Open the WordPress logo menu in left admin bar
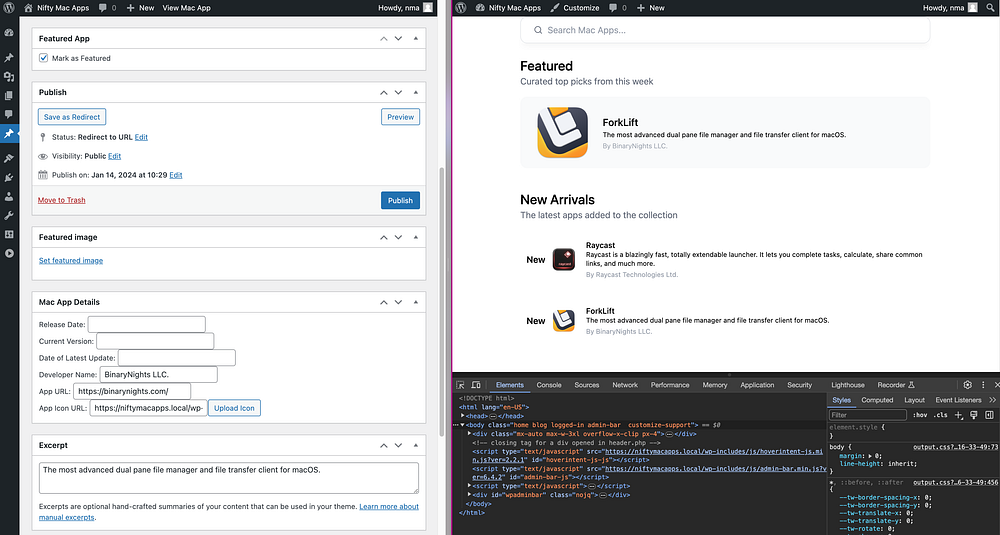 click(x=9, y=8)
